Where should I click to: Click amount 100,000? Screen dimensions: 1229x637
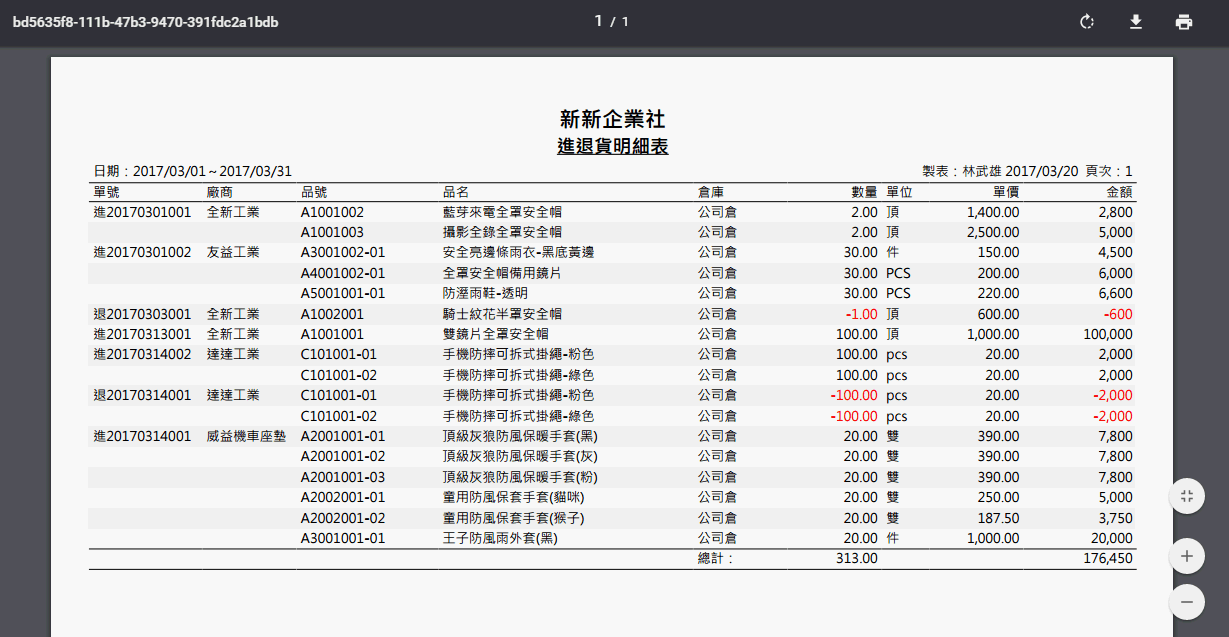pos(1108,334)
